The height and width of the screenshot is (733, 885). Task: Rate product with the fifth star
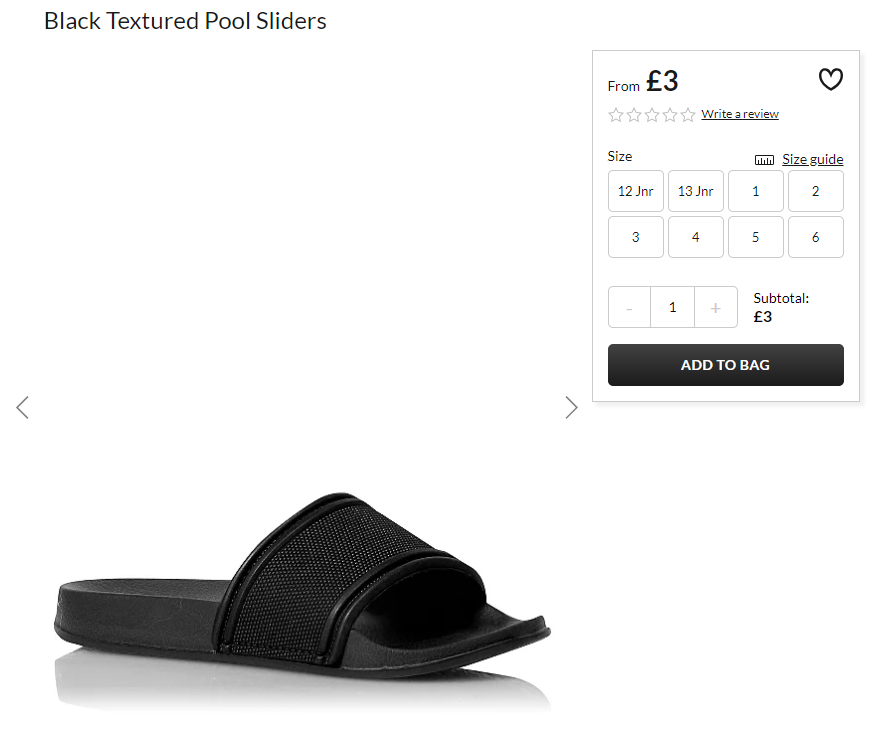tap(687, 115)
